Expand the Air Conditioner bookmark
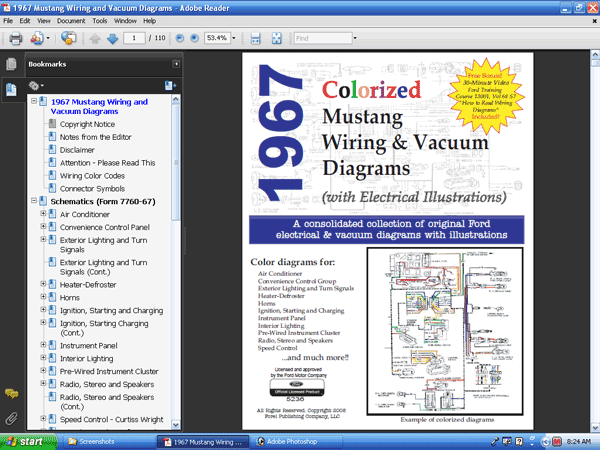The image size is (600, 450). click(43, 213)
